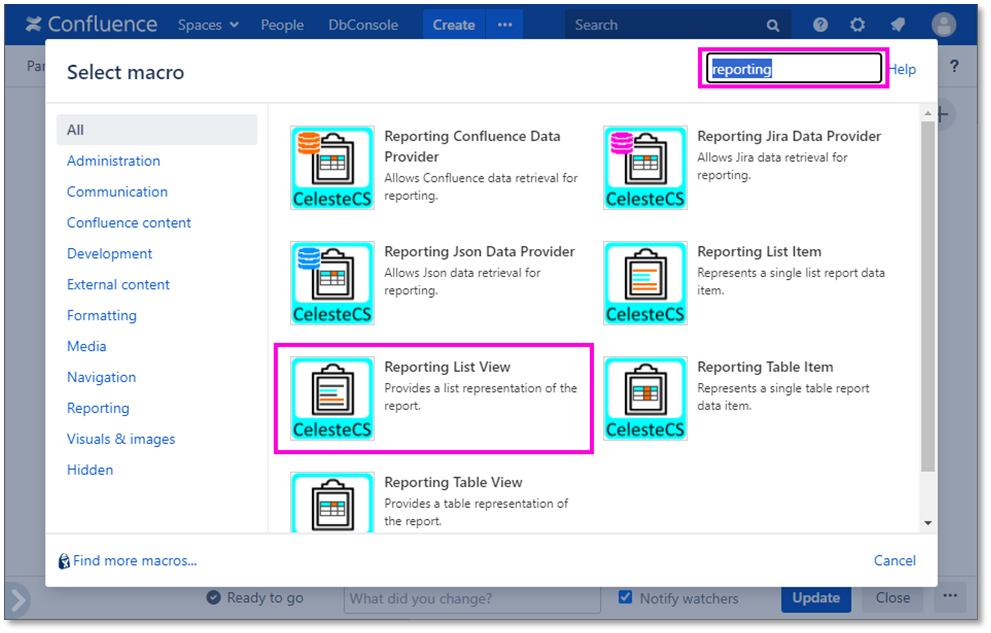Viewport: 991px width, 633px height.
Task: Click the Confluence logo in header
Action: click(x=91, y=24)
